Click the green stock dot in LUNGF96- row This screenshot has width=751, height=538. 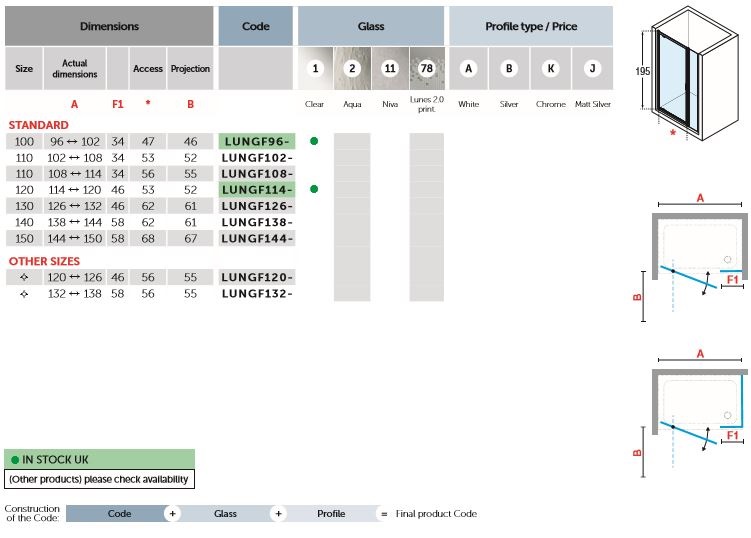(314, 141)
